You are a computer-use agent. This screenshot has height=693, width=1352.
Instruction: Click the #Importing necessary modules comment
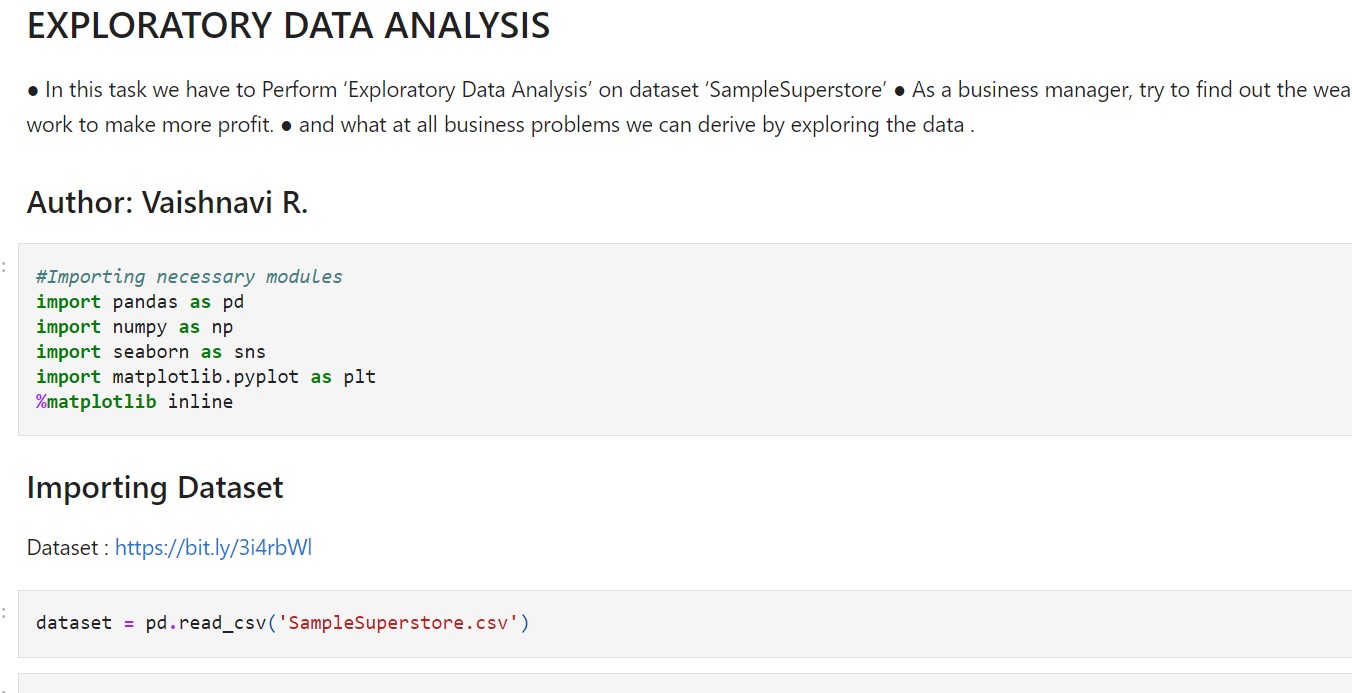click(189, 277)
